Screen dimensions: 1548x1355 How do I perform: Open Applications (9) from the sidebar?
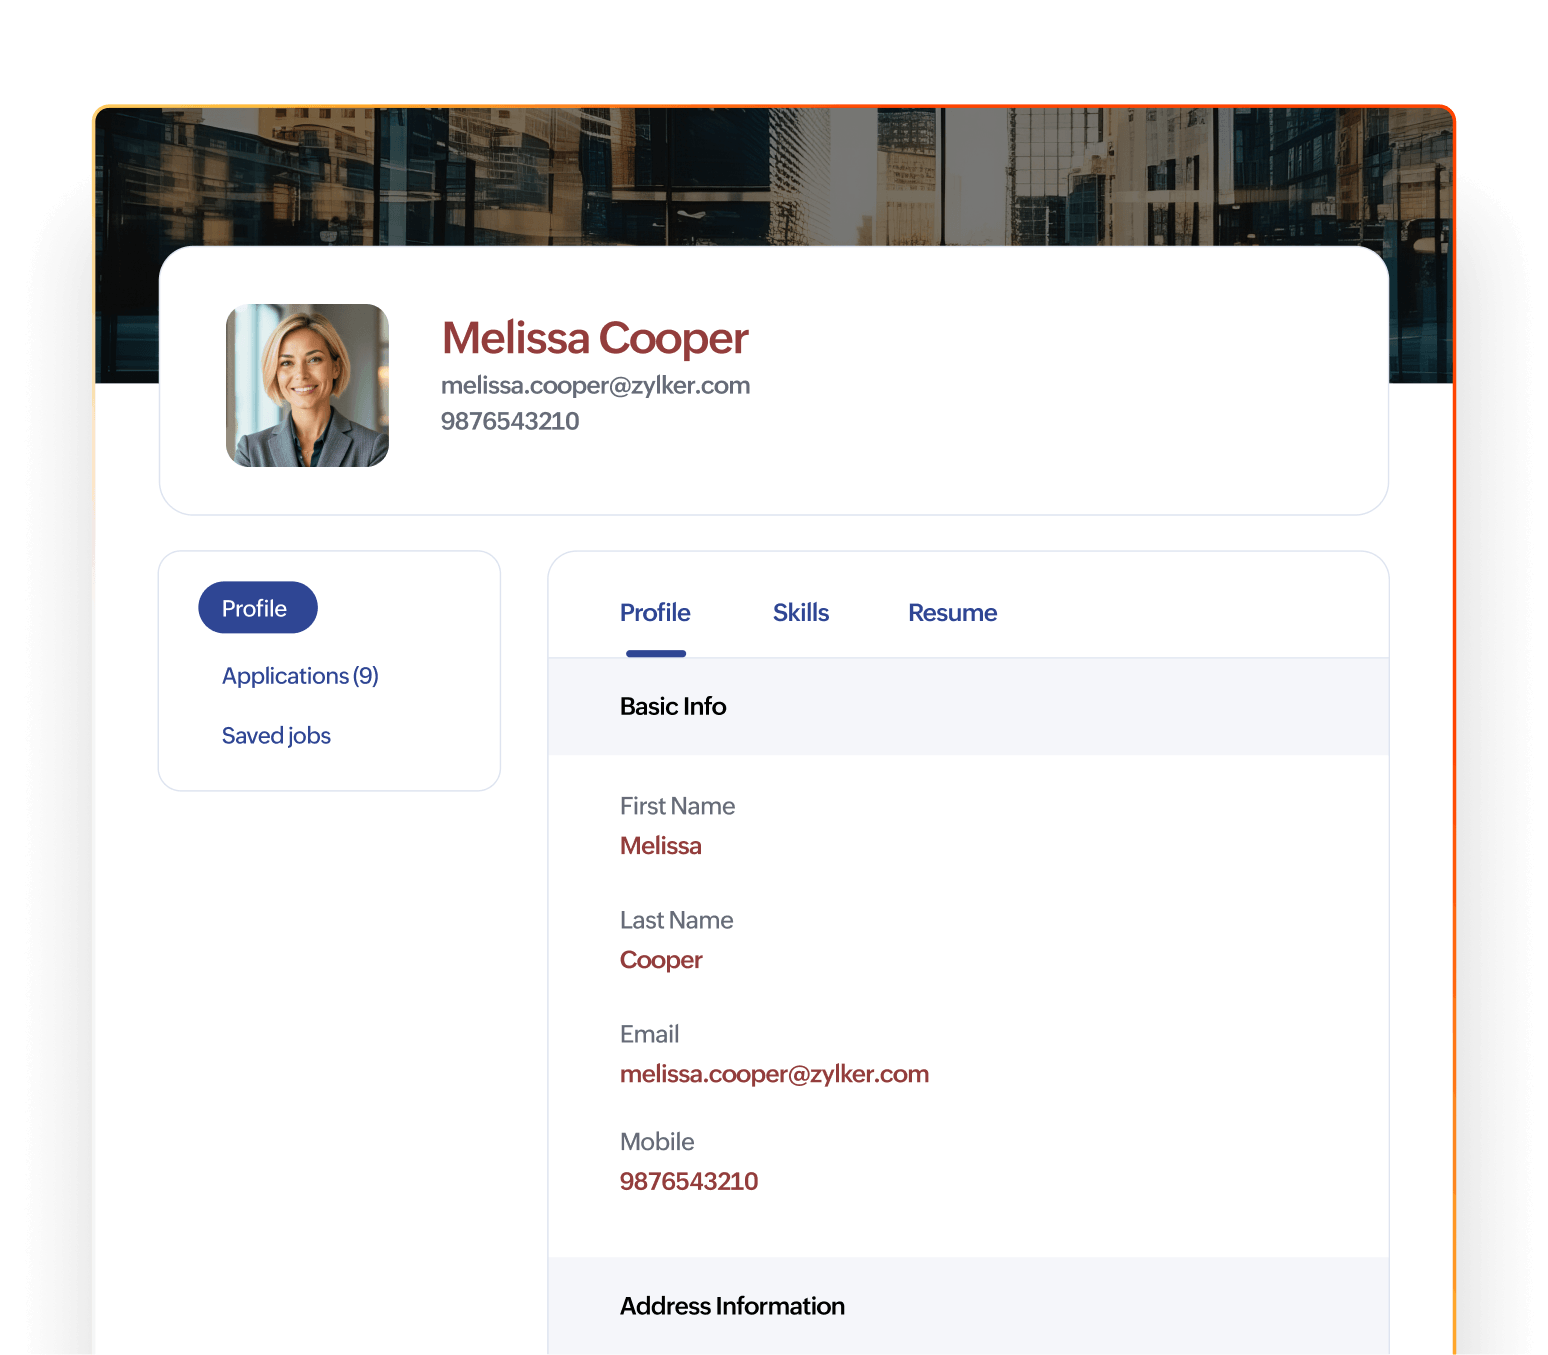pyautogui.click(x=299, y=675)
